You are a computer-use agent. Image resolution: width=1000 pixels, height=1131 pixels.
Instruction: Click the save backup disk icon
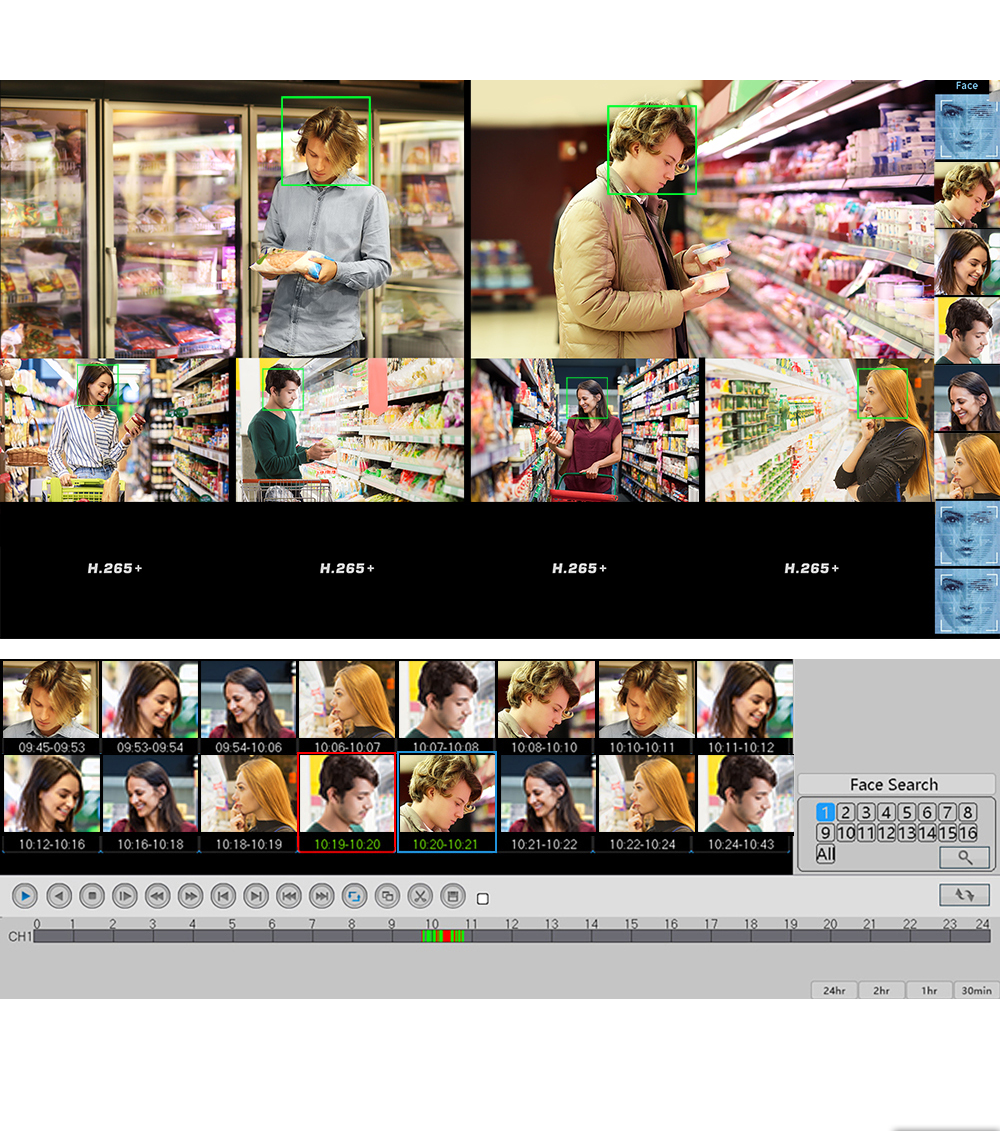coord(452,896)
